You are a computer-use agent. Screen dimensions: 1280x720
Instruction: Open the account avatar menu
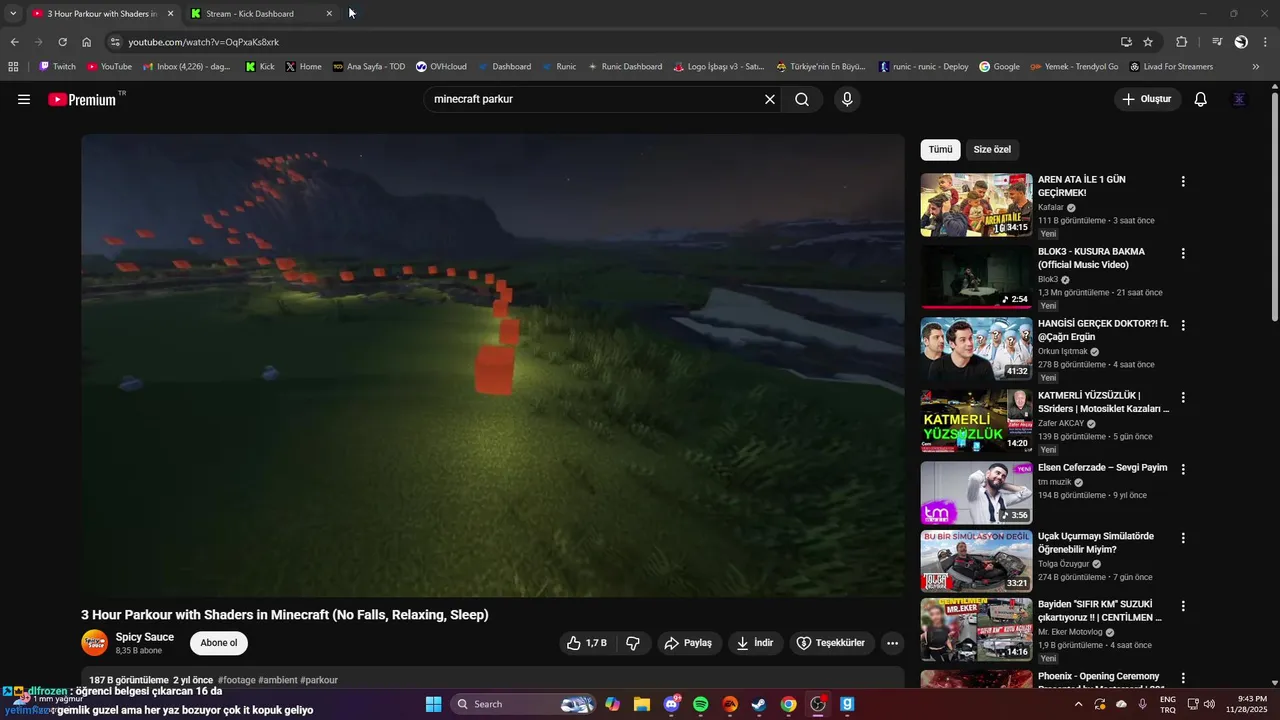click(x=1240, y=99)
